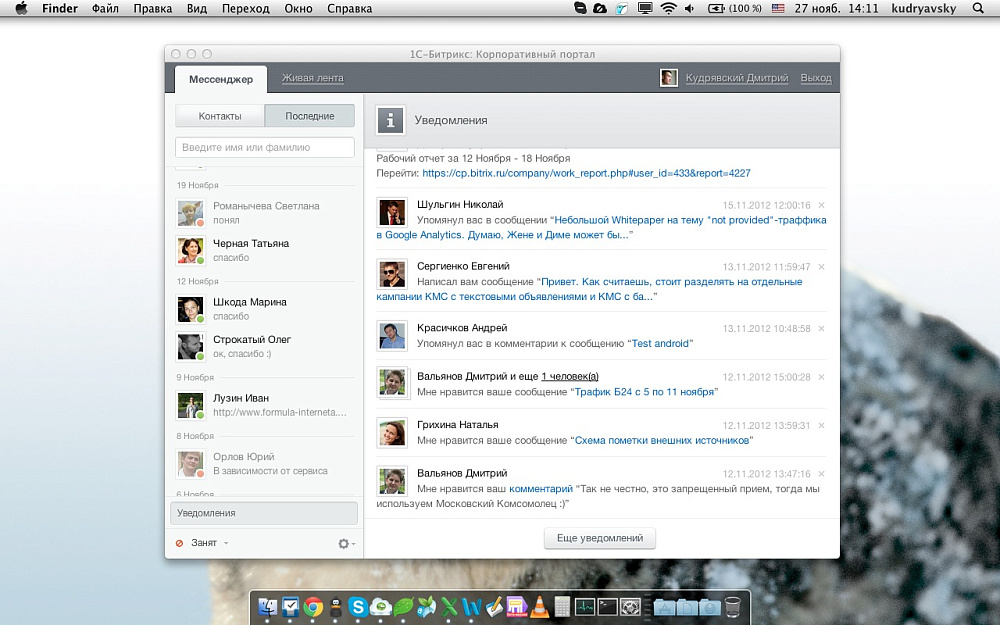Screen dimensions: 1000x625
Task: Select the Последние tab
Action: click(310, 116)
